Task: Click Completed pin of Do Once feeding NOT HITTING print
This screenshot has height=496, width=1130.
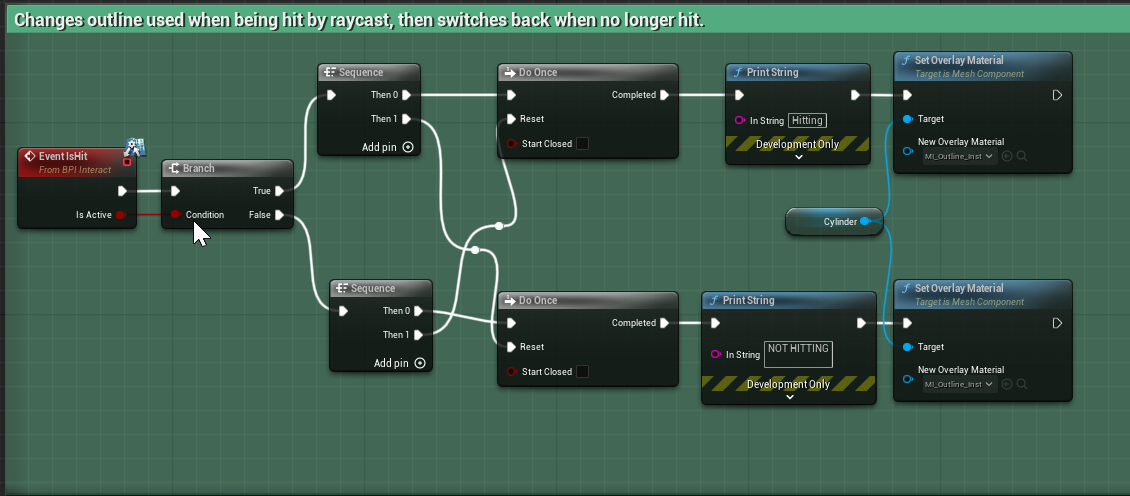Action: tap(664, 322)
